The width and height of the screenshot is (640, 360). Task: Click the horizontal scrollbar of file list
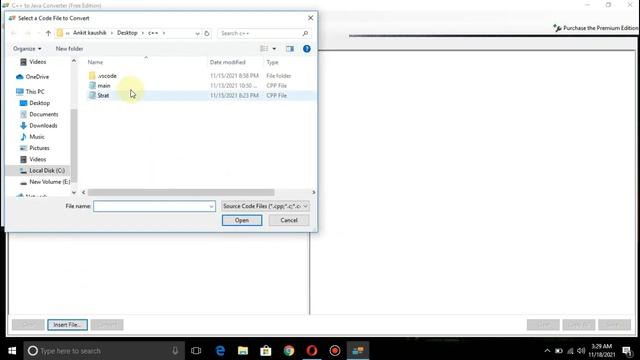pos(181,192)
